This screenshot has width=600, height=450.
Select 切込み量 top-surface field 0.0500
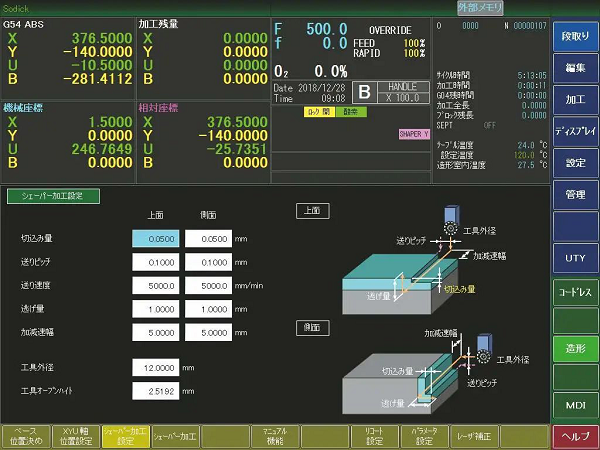point(155,239)
